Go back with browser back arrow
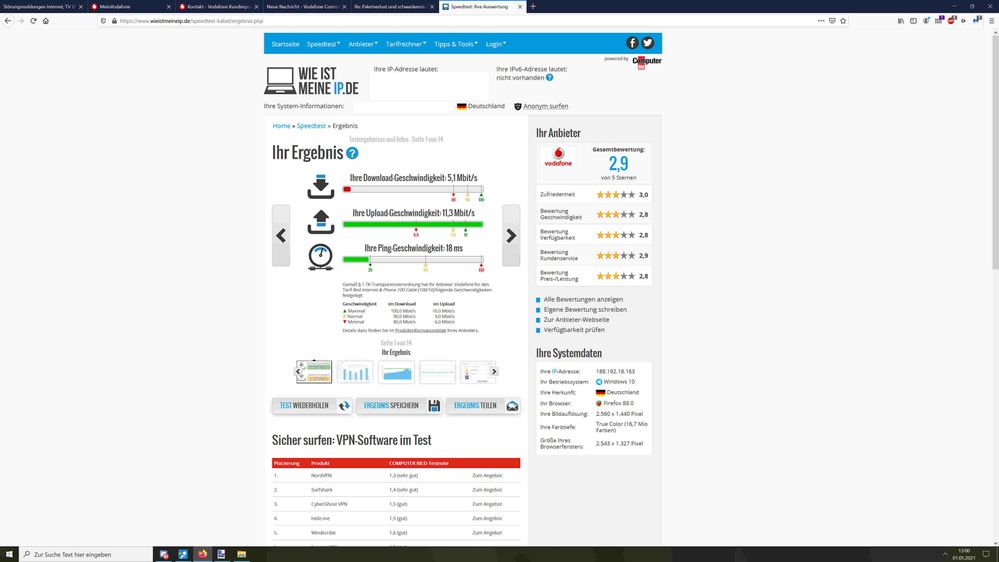Screen dimensions: 999x562 pos(8,20)
